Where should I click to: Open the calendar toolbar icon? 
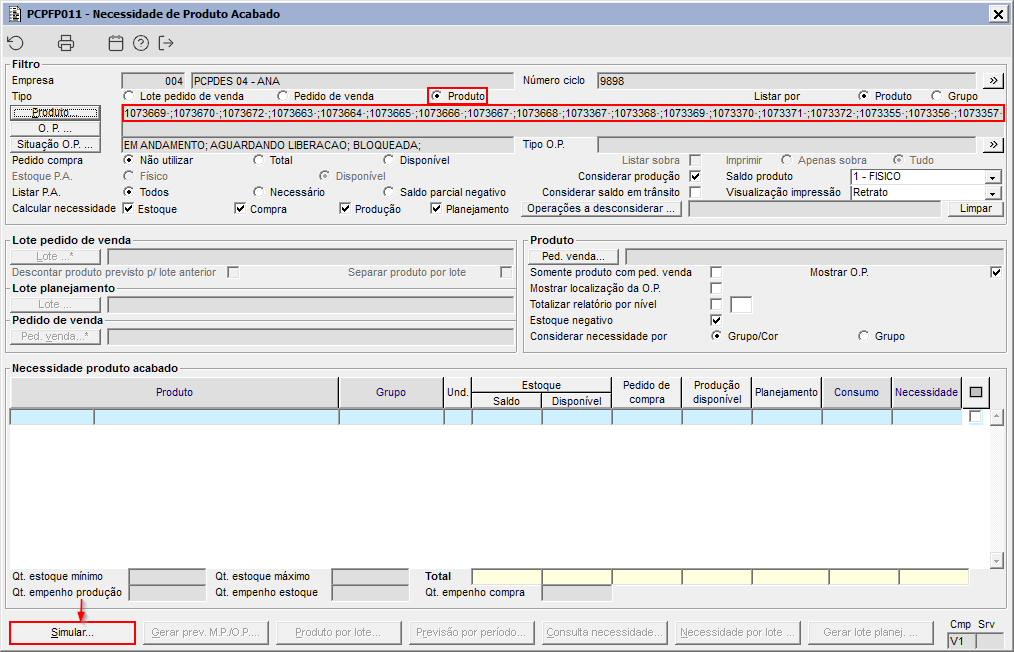[116, 43]
